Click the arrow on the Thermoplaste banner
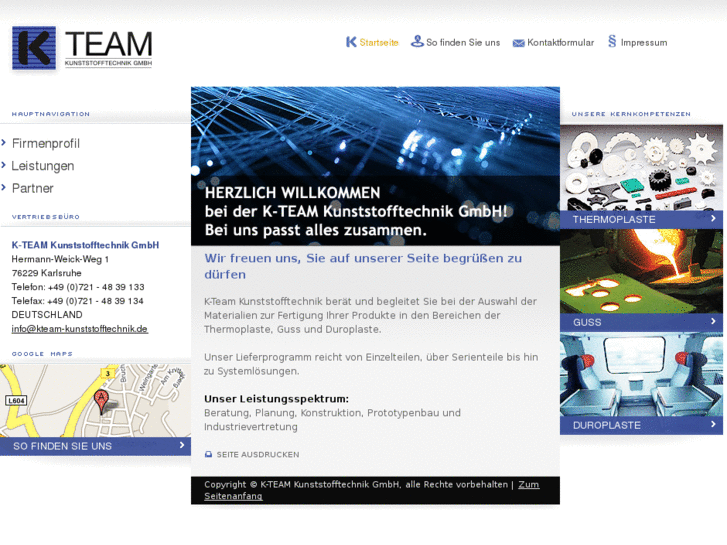The image size is (727, 545). coord(713,218)
